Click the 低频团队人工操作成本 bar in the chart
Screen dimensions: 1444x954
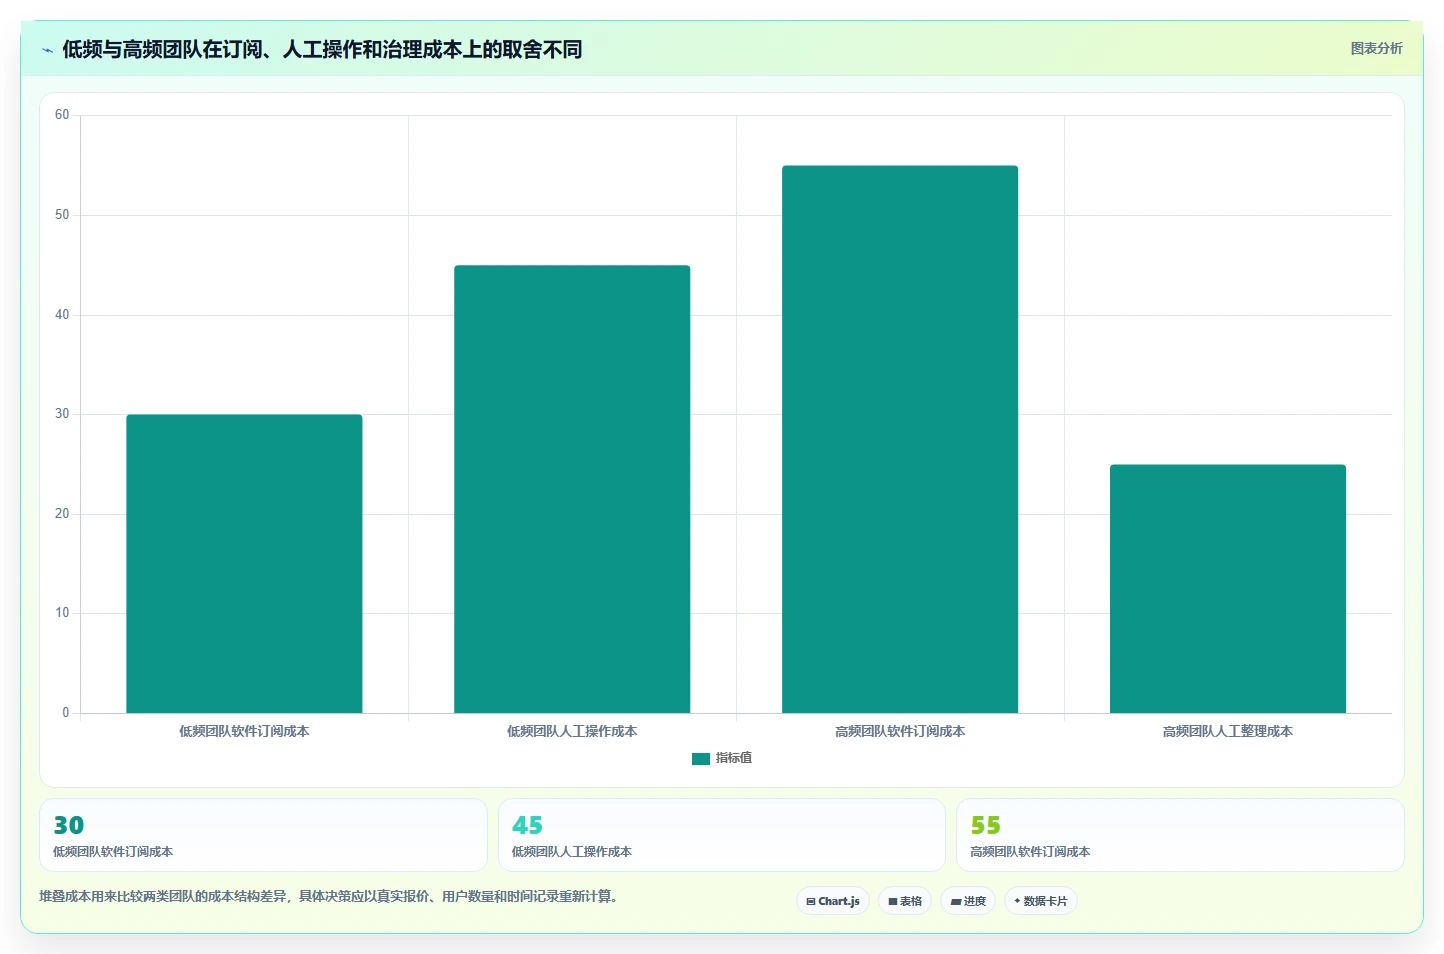572,489
